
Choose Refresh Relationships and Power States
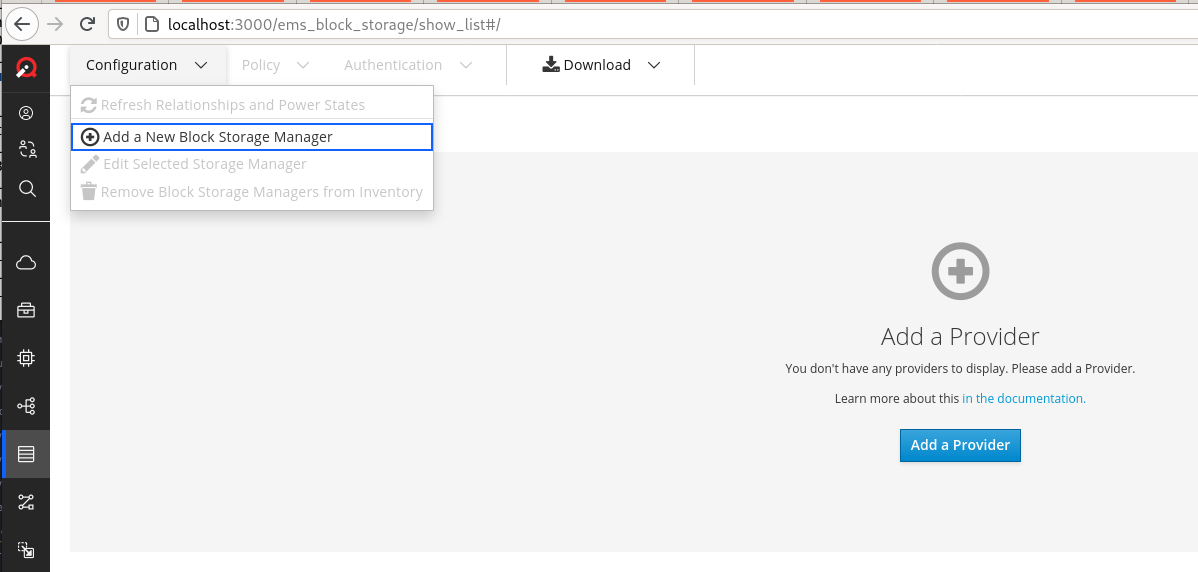click(251, 105)
